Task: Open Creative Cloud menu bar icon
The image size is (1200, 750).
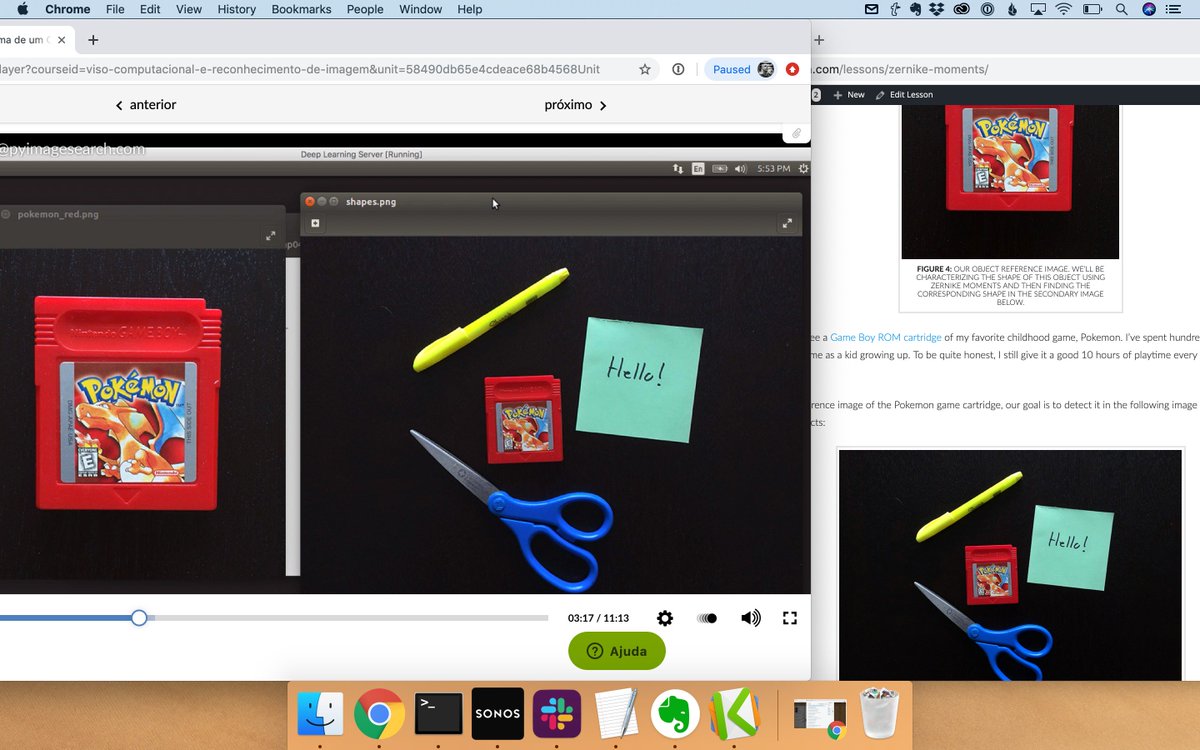Action: (x=961, y=9)
